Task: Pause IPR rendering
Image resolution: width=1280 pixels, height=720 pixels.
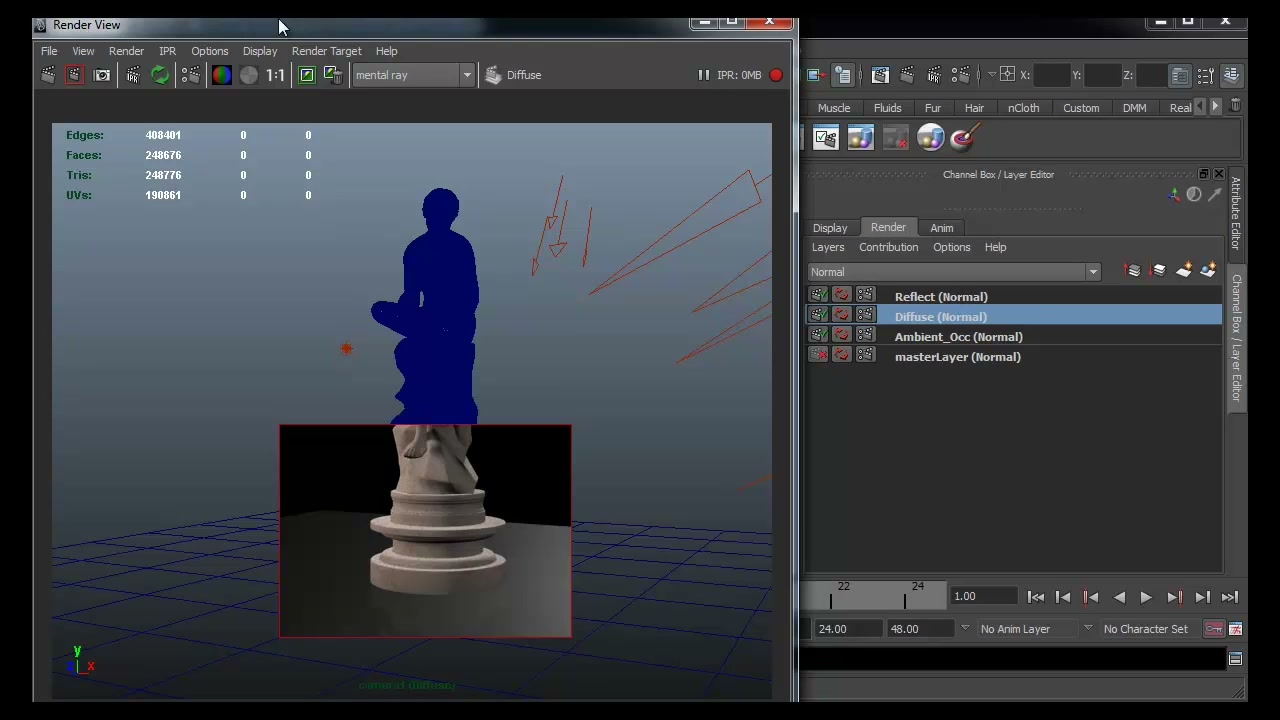Action: [x=703, y=75]
